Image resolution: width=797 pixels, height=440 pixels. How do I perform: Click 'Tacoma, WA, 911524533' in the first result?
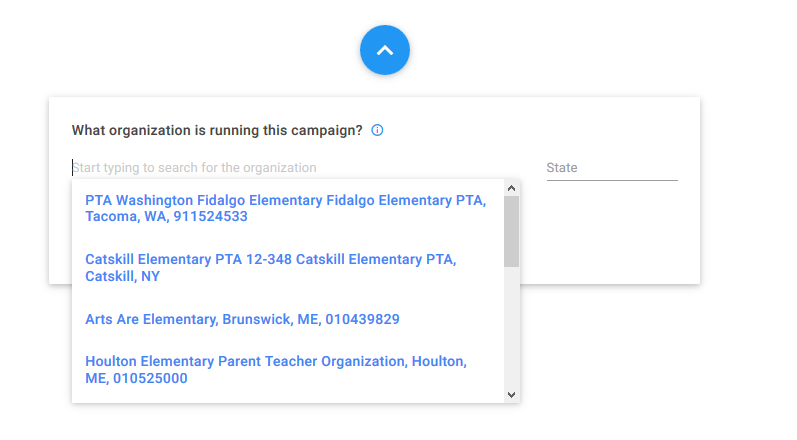[x=166, y=216]
